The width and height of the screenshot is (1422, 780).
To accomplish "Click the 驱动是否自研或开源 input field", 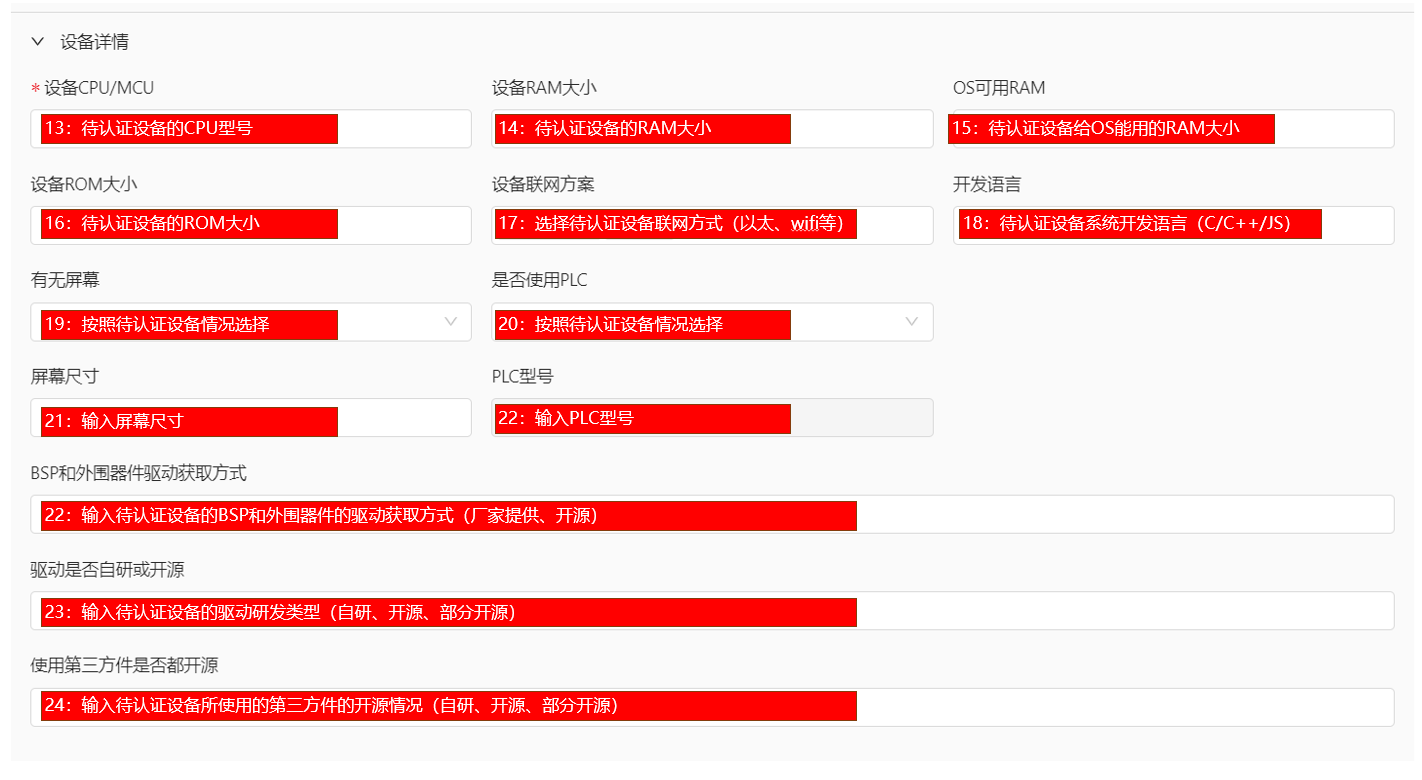I will point(712,611).
